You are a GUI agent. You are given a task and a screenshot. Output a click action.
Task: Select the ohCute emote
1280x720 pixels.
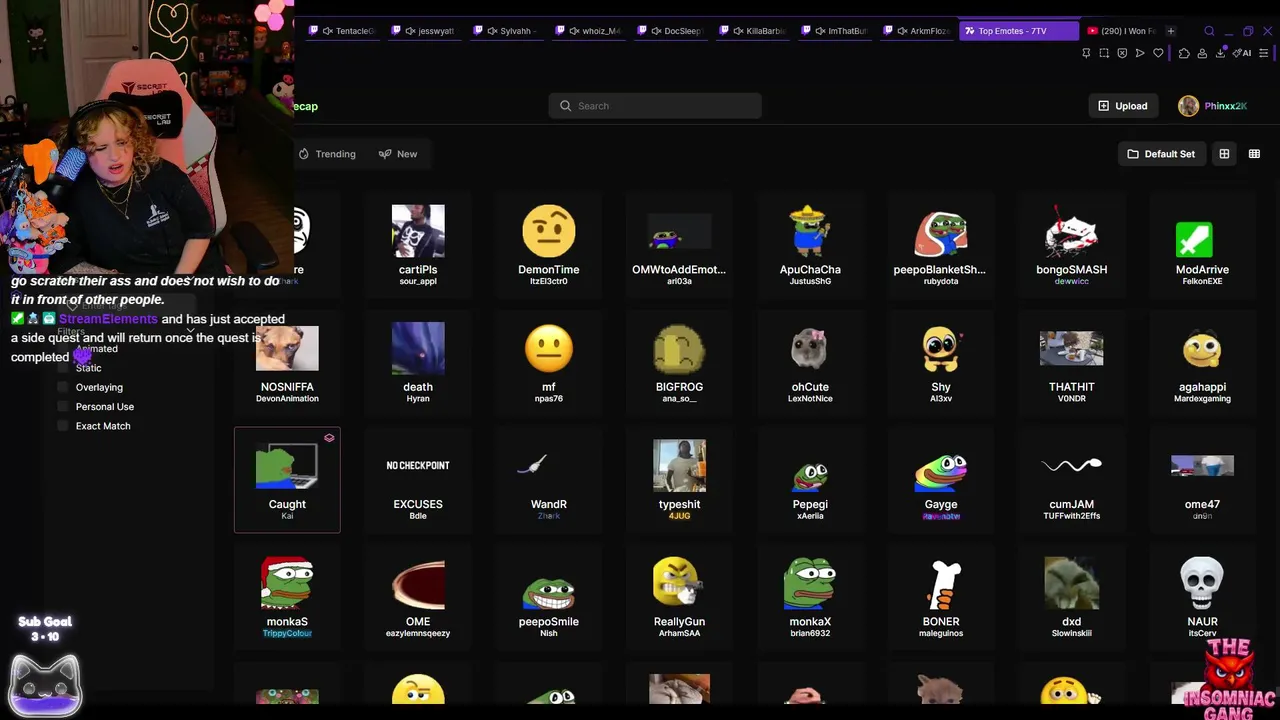point(810,362)
